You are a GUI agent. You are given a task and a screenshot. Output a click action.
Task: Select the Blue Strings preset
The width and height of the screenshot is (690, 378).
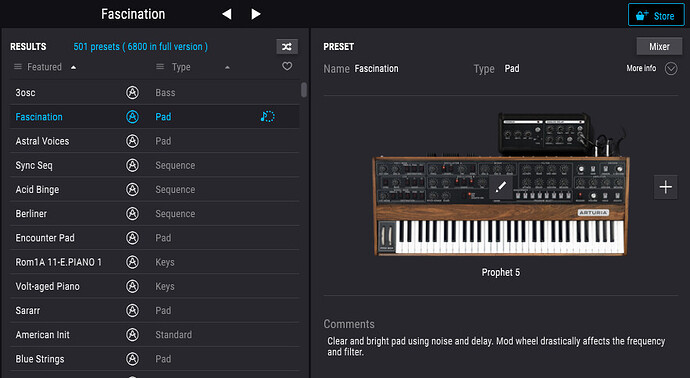click(154, 359)
